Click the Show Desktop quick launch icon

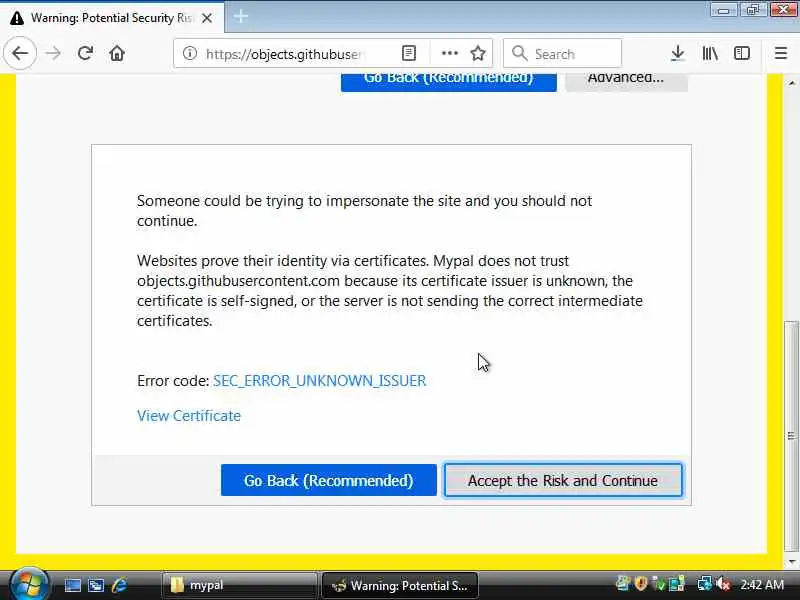(72, 585)
